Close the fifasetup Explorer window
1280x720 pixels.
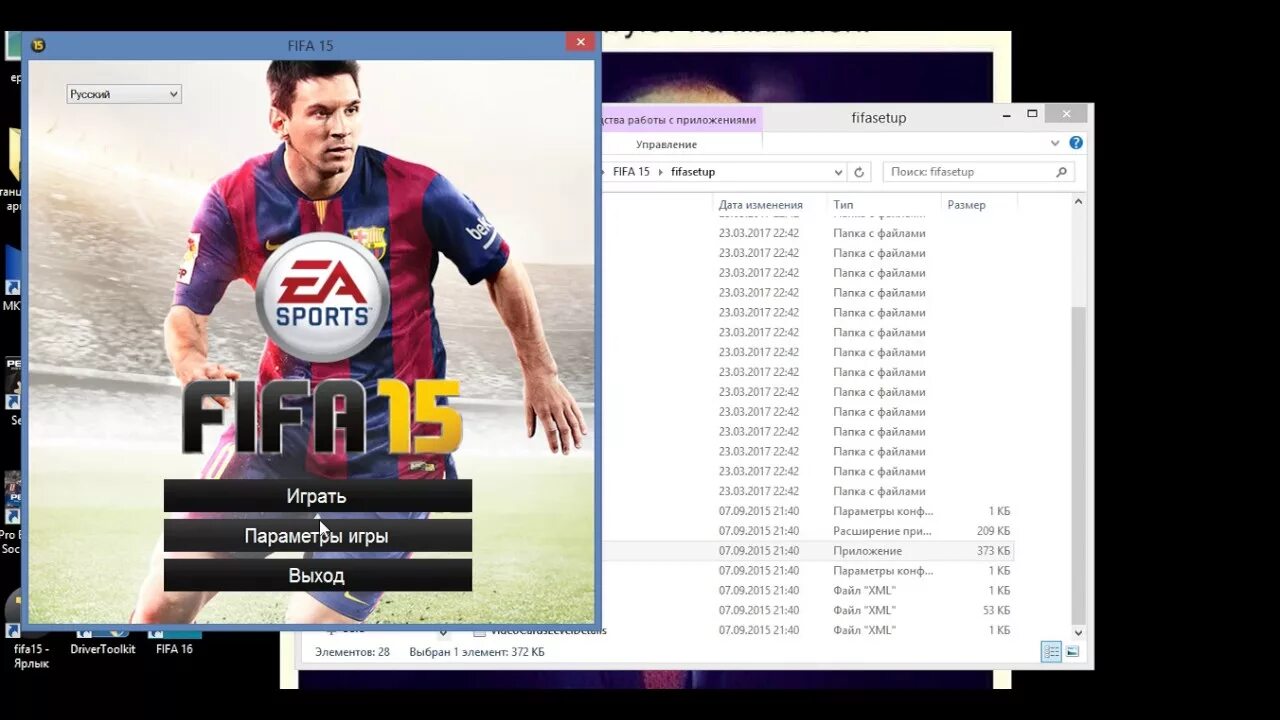click(1066, 114)
